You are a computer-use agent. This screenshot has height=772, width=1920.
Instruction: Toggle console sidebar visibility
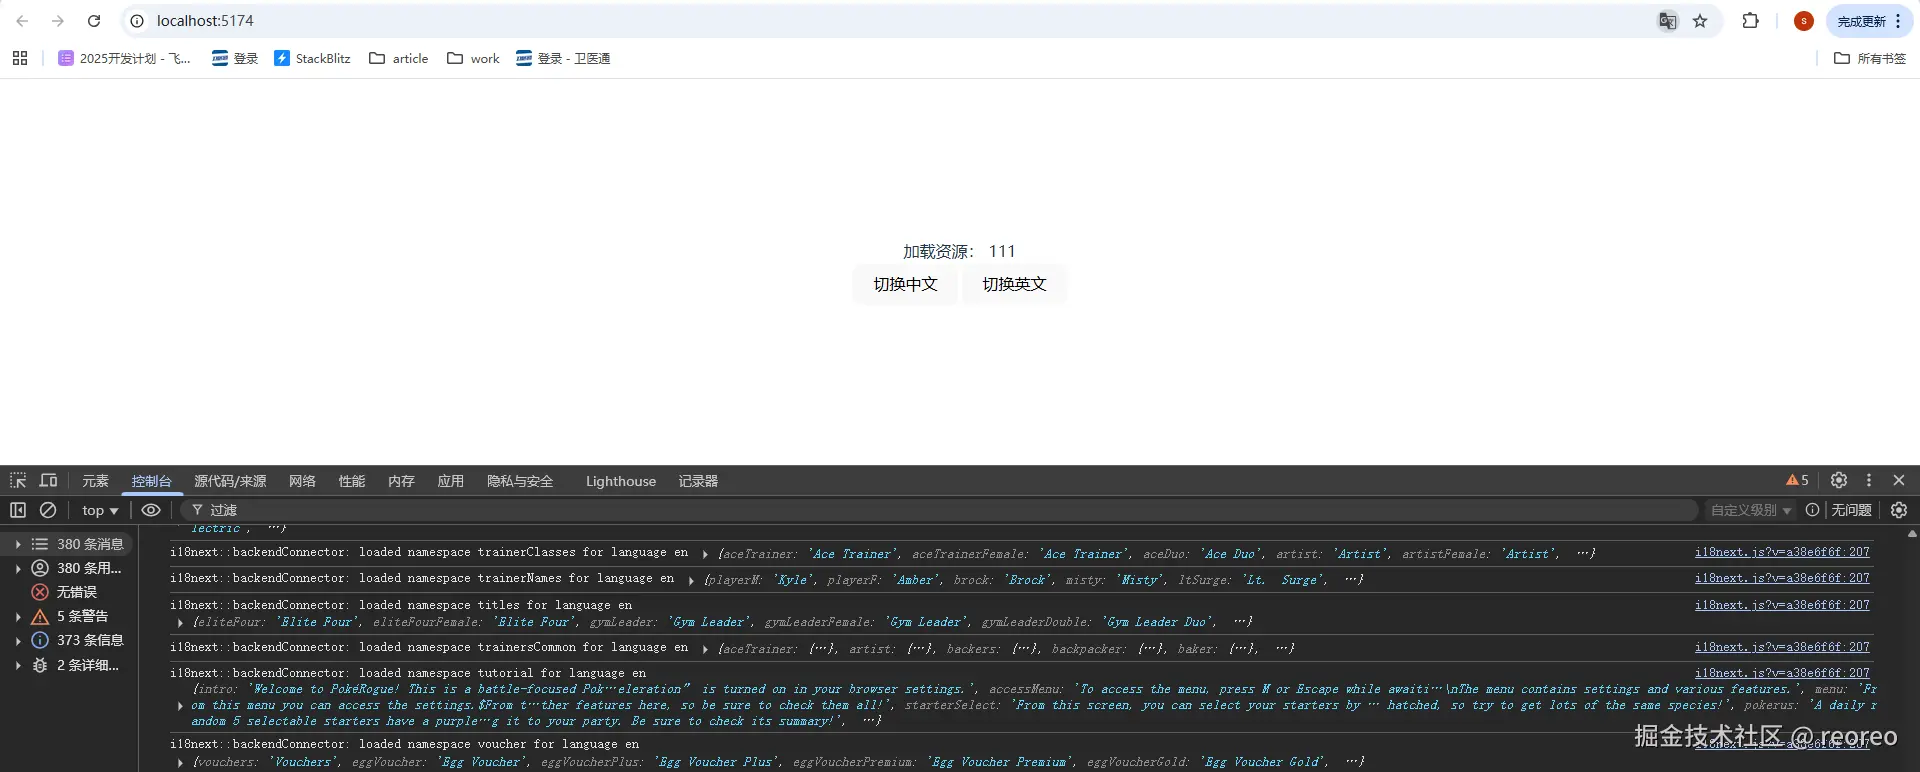(18, 510)
